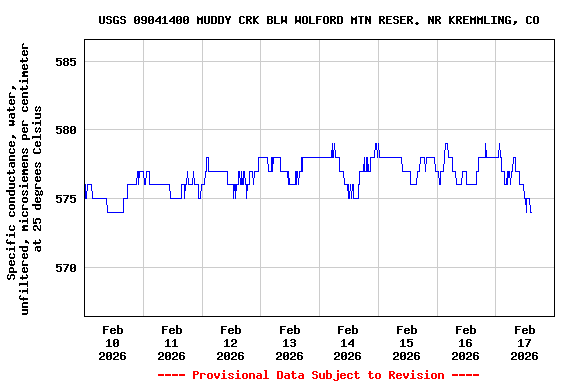The height and width of the screenshot is (384, 576).
Task: Click the blue line's end point on Feb 17
Action: coord(531,212)
